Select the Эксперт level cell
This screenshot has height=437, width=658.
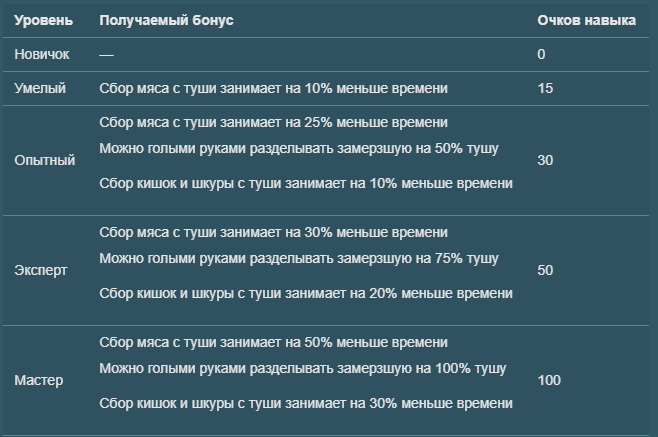(x=41, y=270)
